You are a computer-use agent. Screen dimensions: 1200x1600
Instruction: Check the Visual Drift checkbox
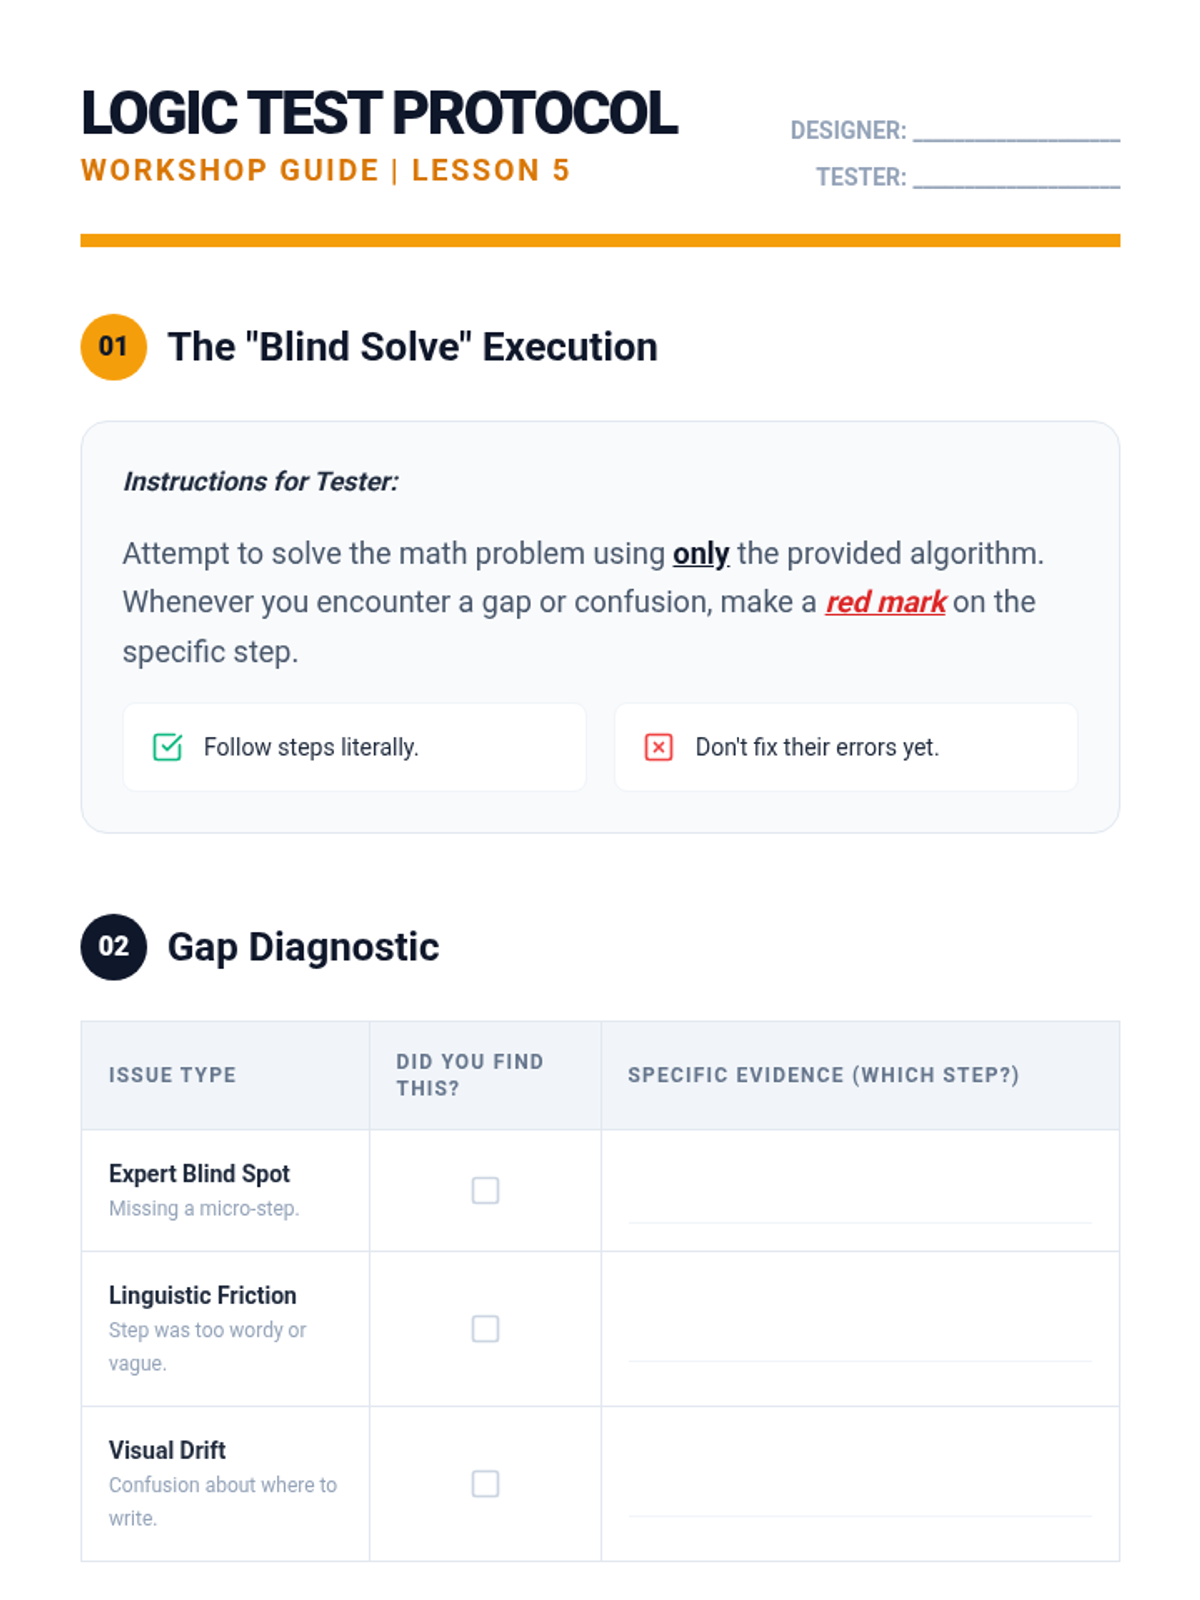[x=485, y=1483]
